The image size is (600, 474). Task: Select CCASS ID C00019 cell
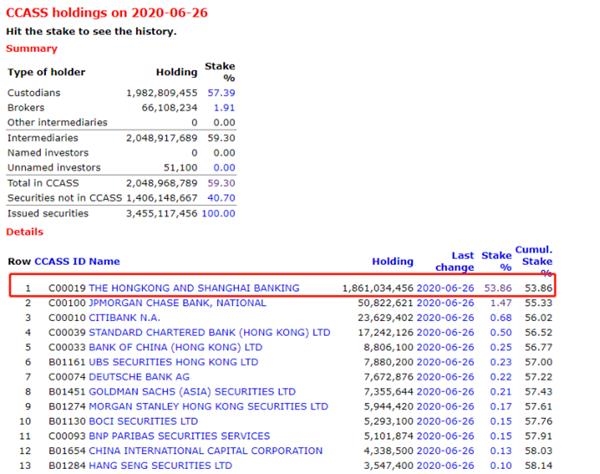[x=67, y=288]
